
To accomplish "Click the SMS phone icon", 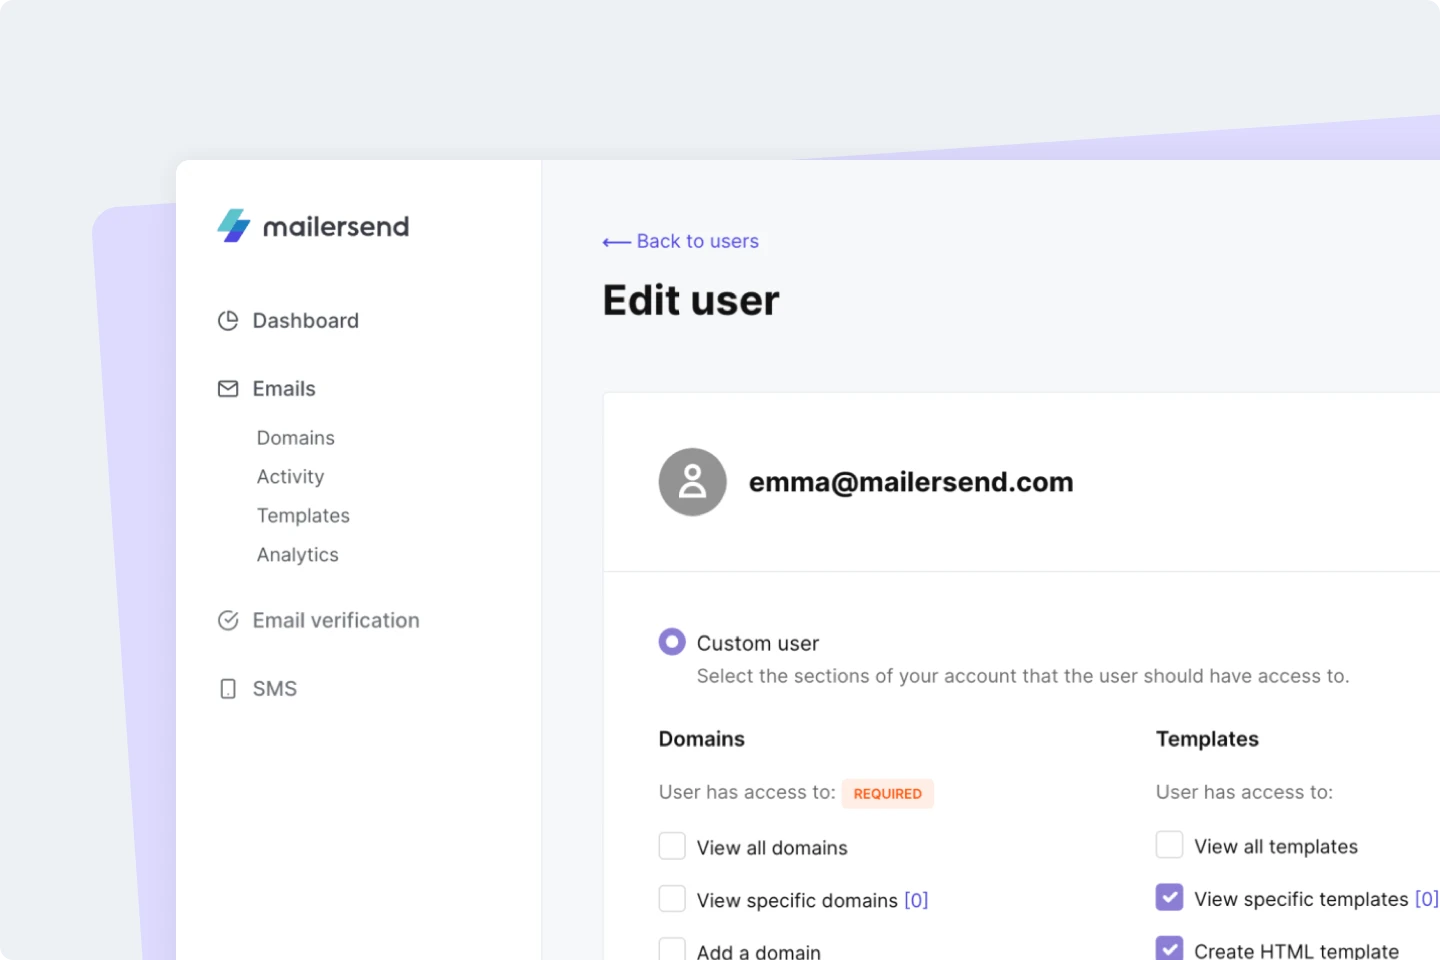I will 228,689.
